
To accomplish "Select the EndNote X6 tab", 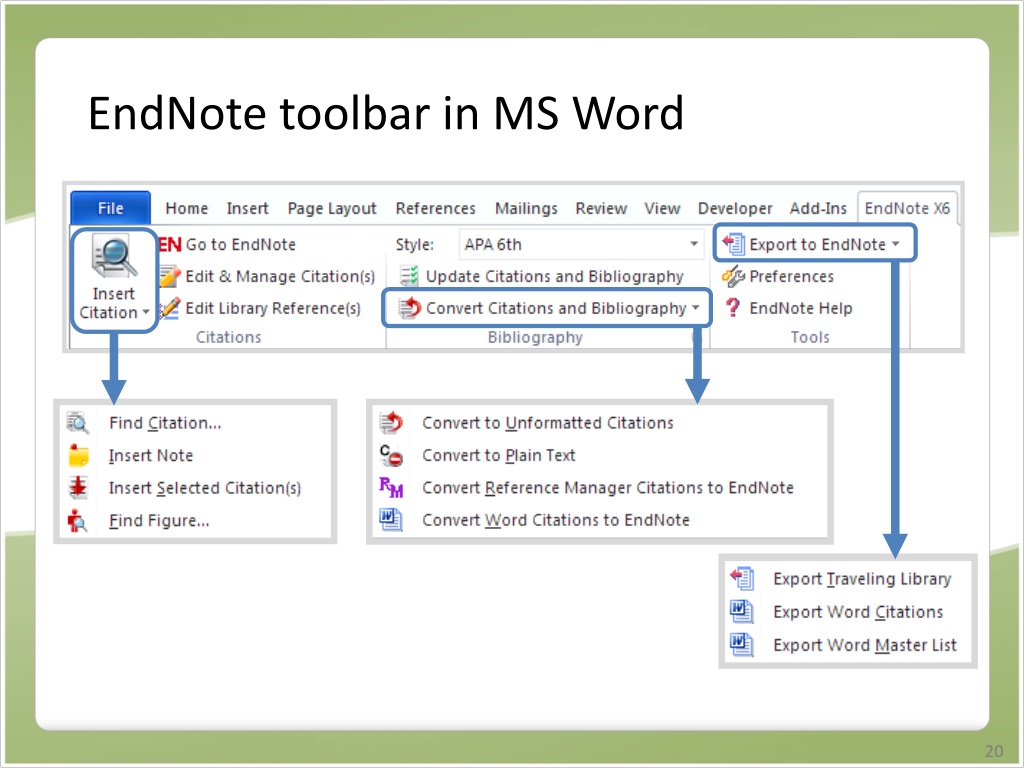I will coord(907,208).
